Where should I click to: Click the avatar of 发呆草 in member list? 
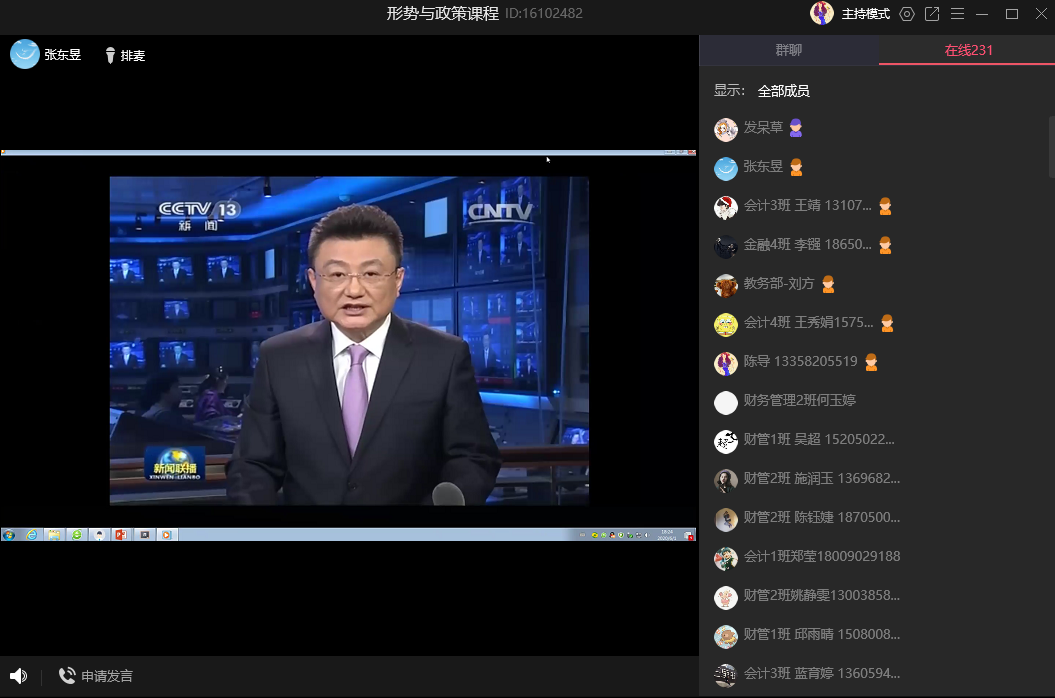coord(726,129)
